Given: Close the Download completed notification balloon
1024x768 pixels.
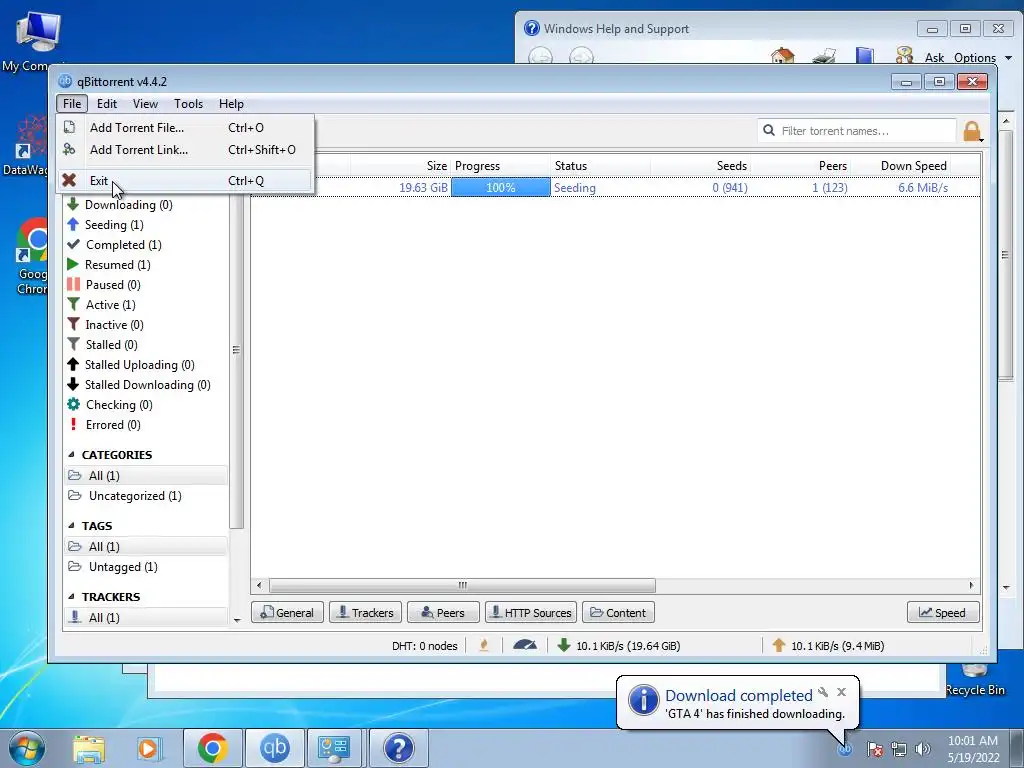Looking at the screenshot, I should click(841, 692).
